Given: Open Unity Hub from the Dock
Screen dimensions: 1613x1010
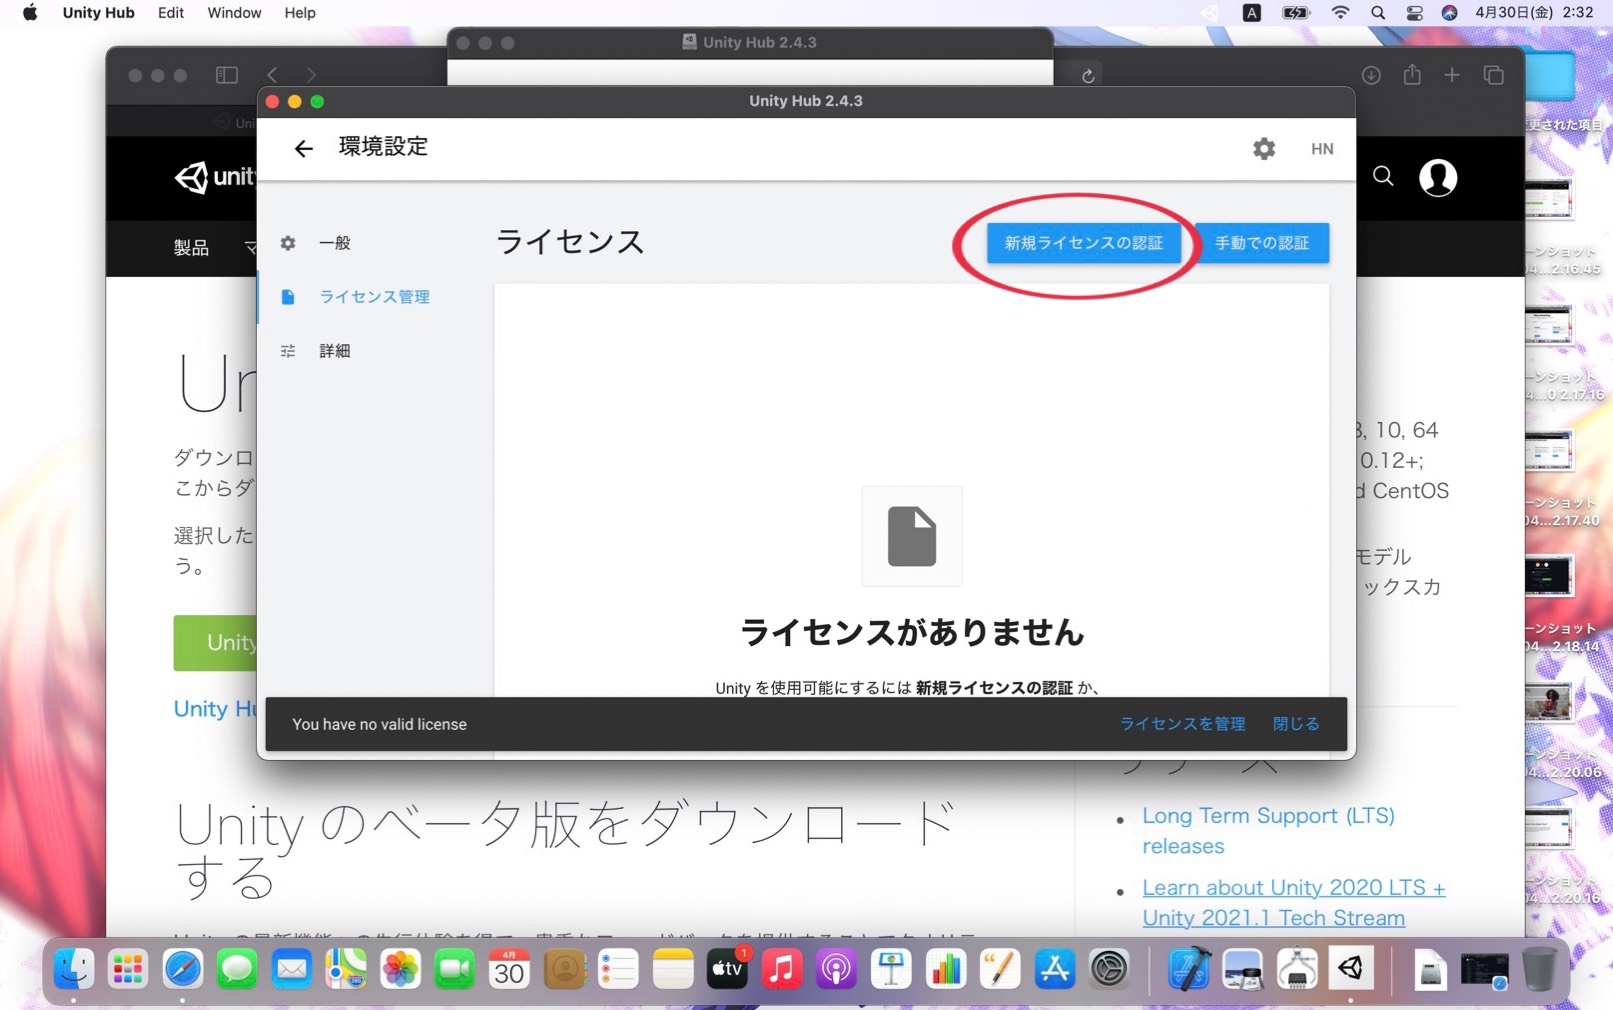Looking at the screenshot, I should pyautogui.click(x=1351, y=969).
